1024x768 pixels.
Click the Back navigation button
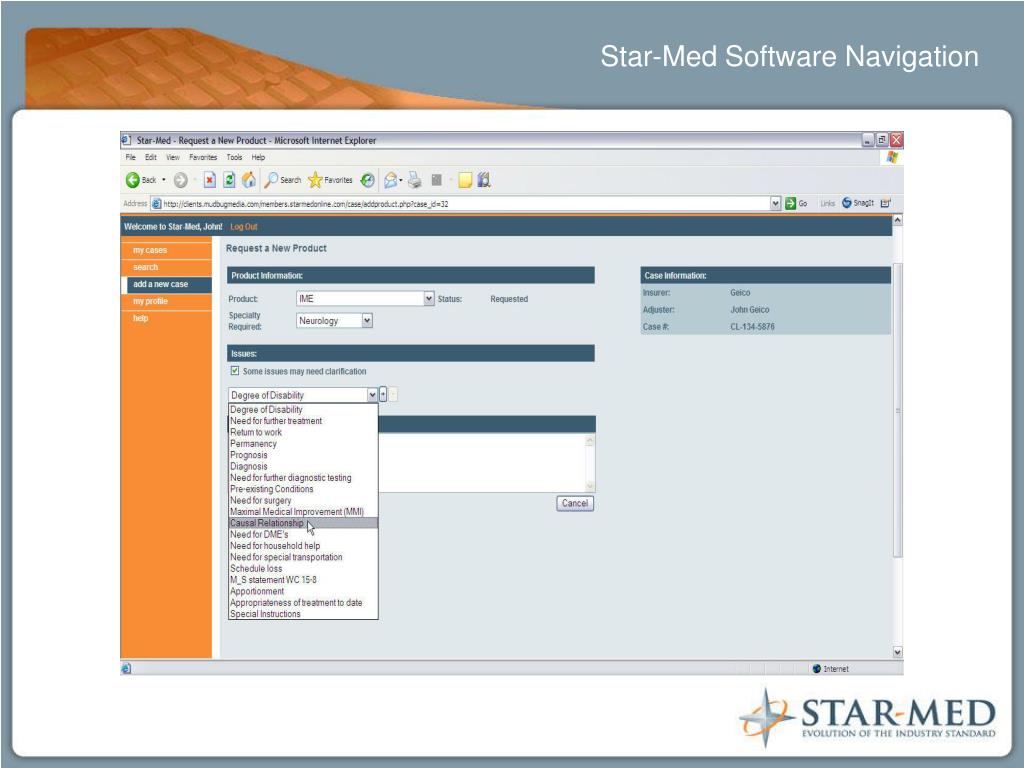(x=141, y=180)
